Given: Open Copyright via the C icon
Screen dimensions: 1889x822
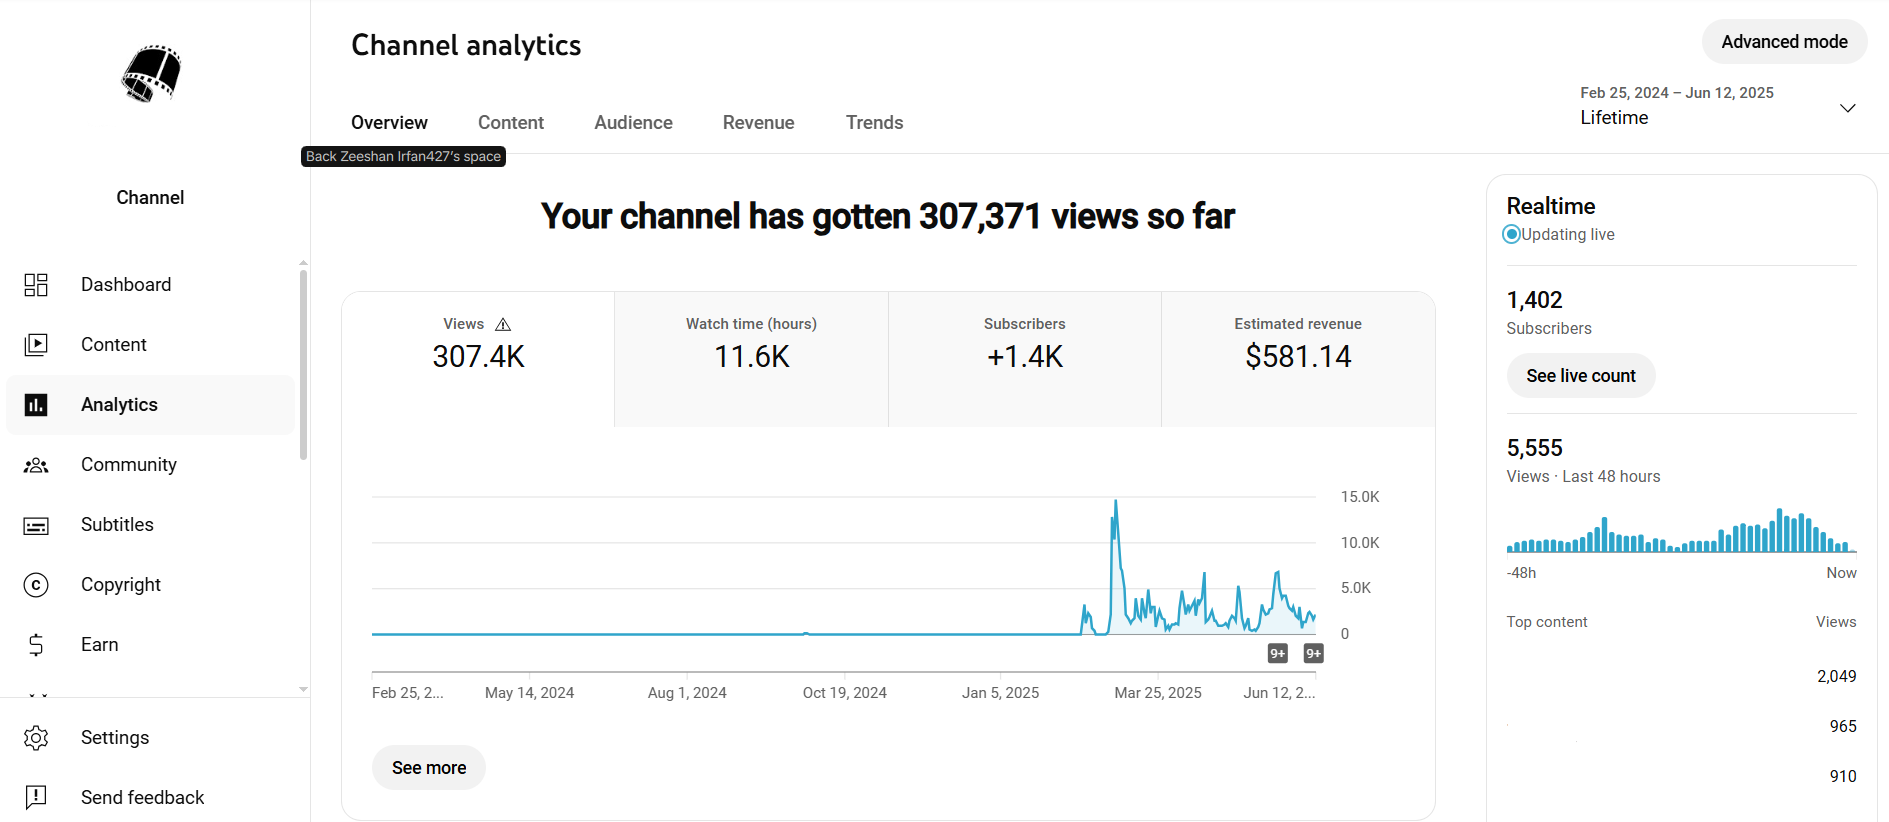Looking at the screenshot, I should pos(36,585).
